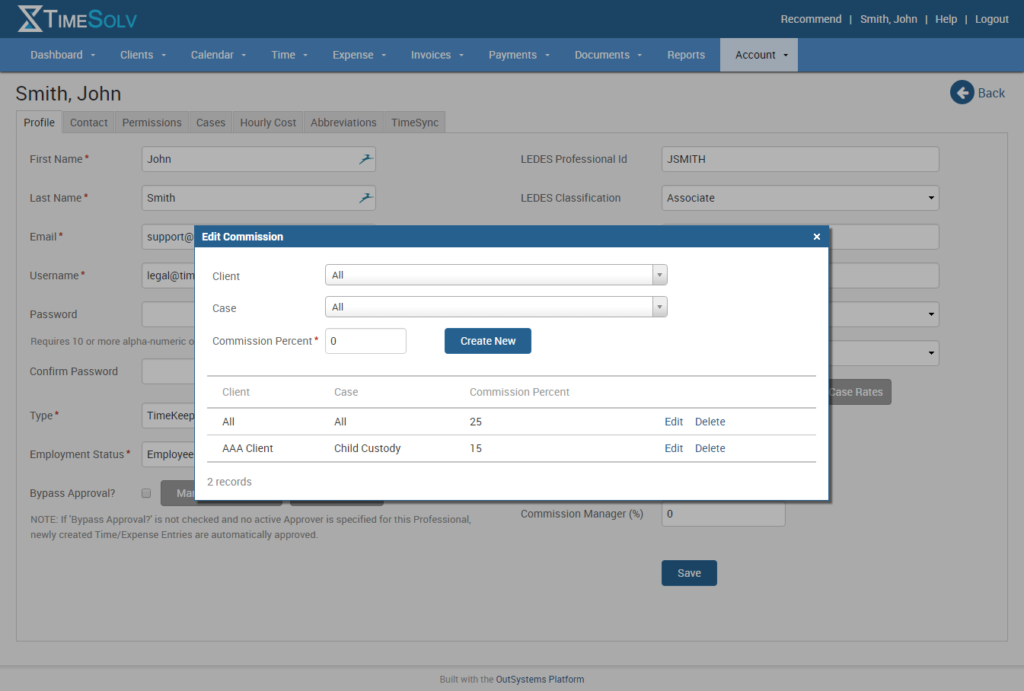
Task: Enable the Bypass Approval checkbox
Action: (x=146, y=493)
